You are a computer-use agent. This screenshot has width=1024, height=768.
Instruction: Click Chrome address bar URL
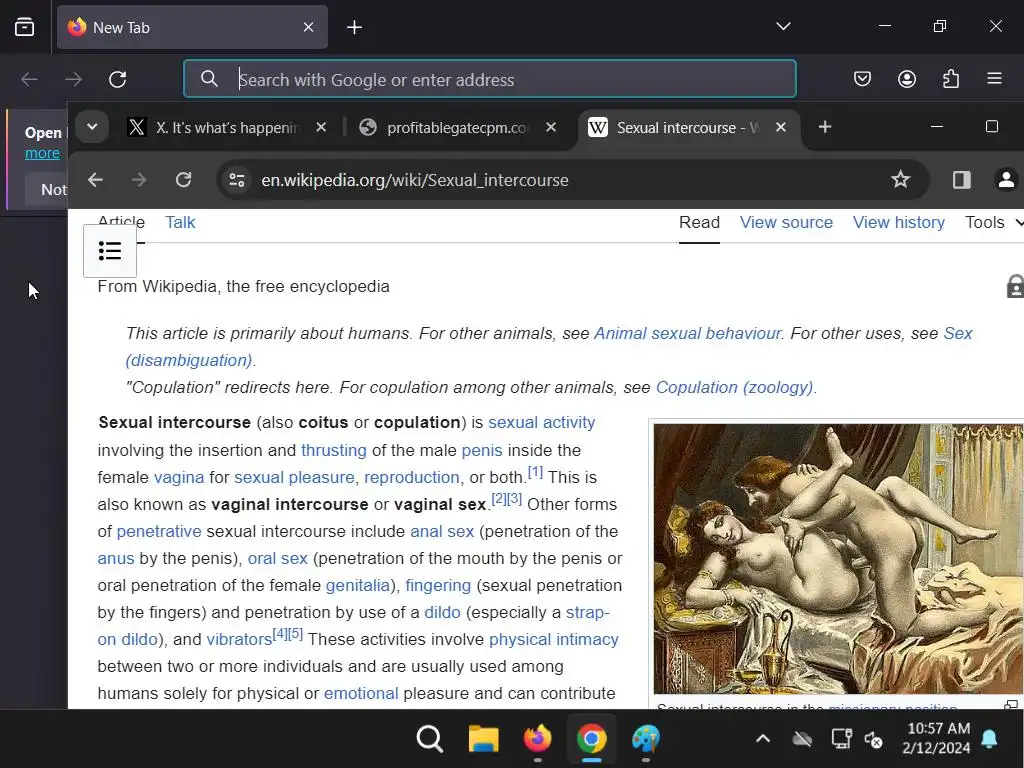pyautogui.click(x=415, y=180)
